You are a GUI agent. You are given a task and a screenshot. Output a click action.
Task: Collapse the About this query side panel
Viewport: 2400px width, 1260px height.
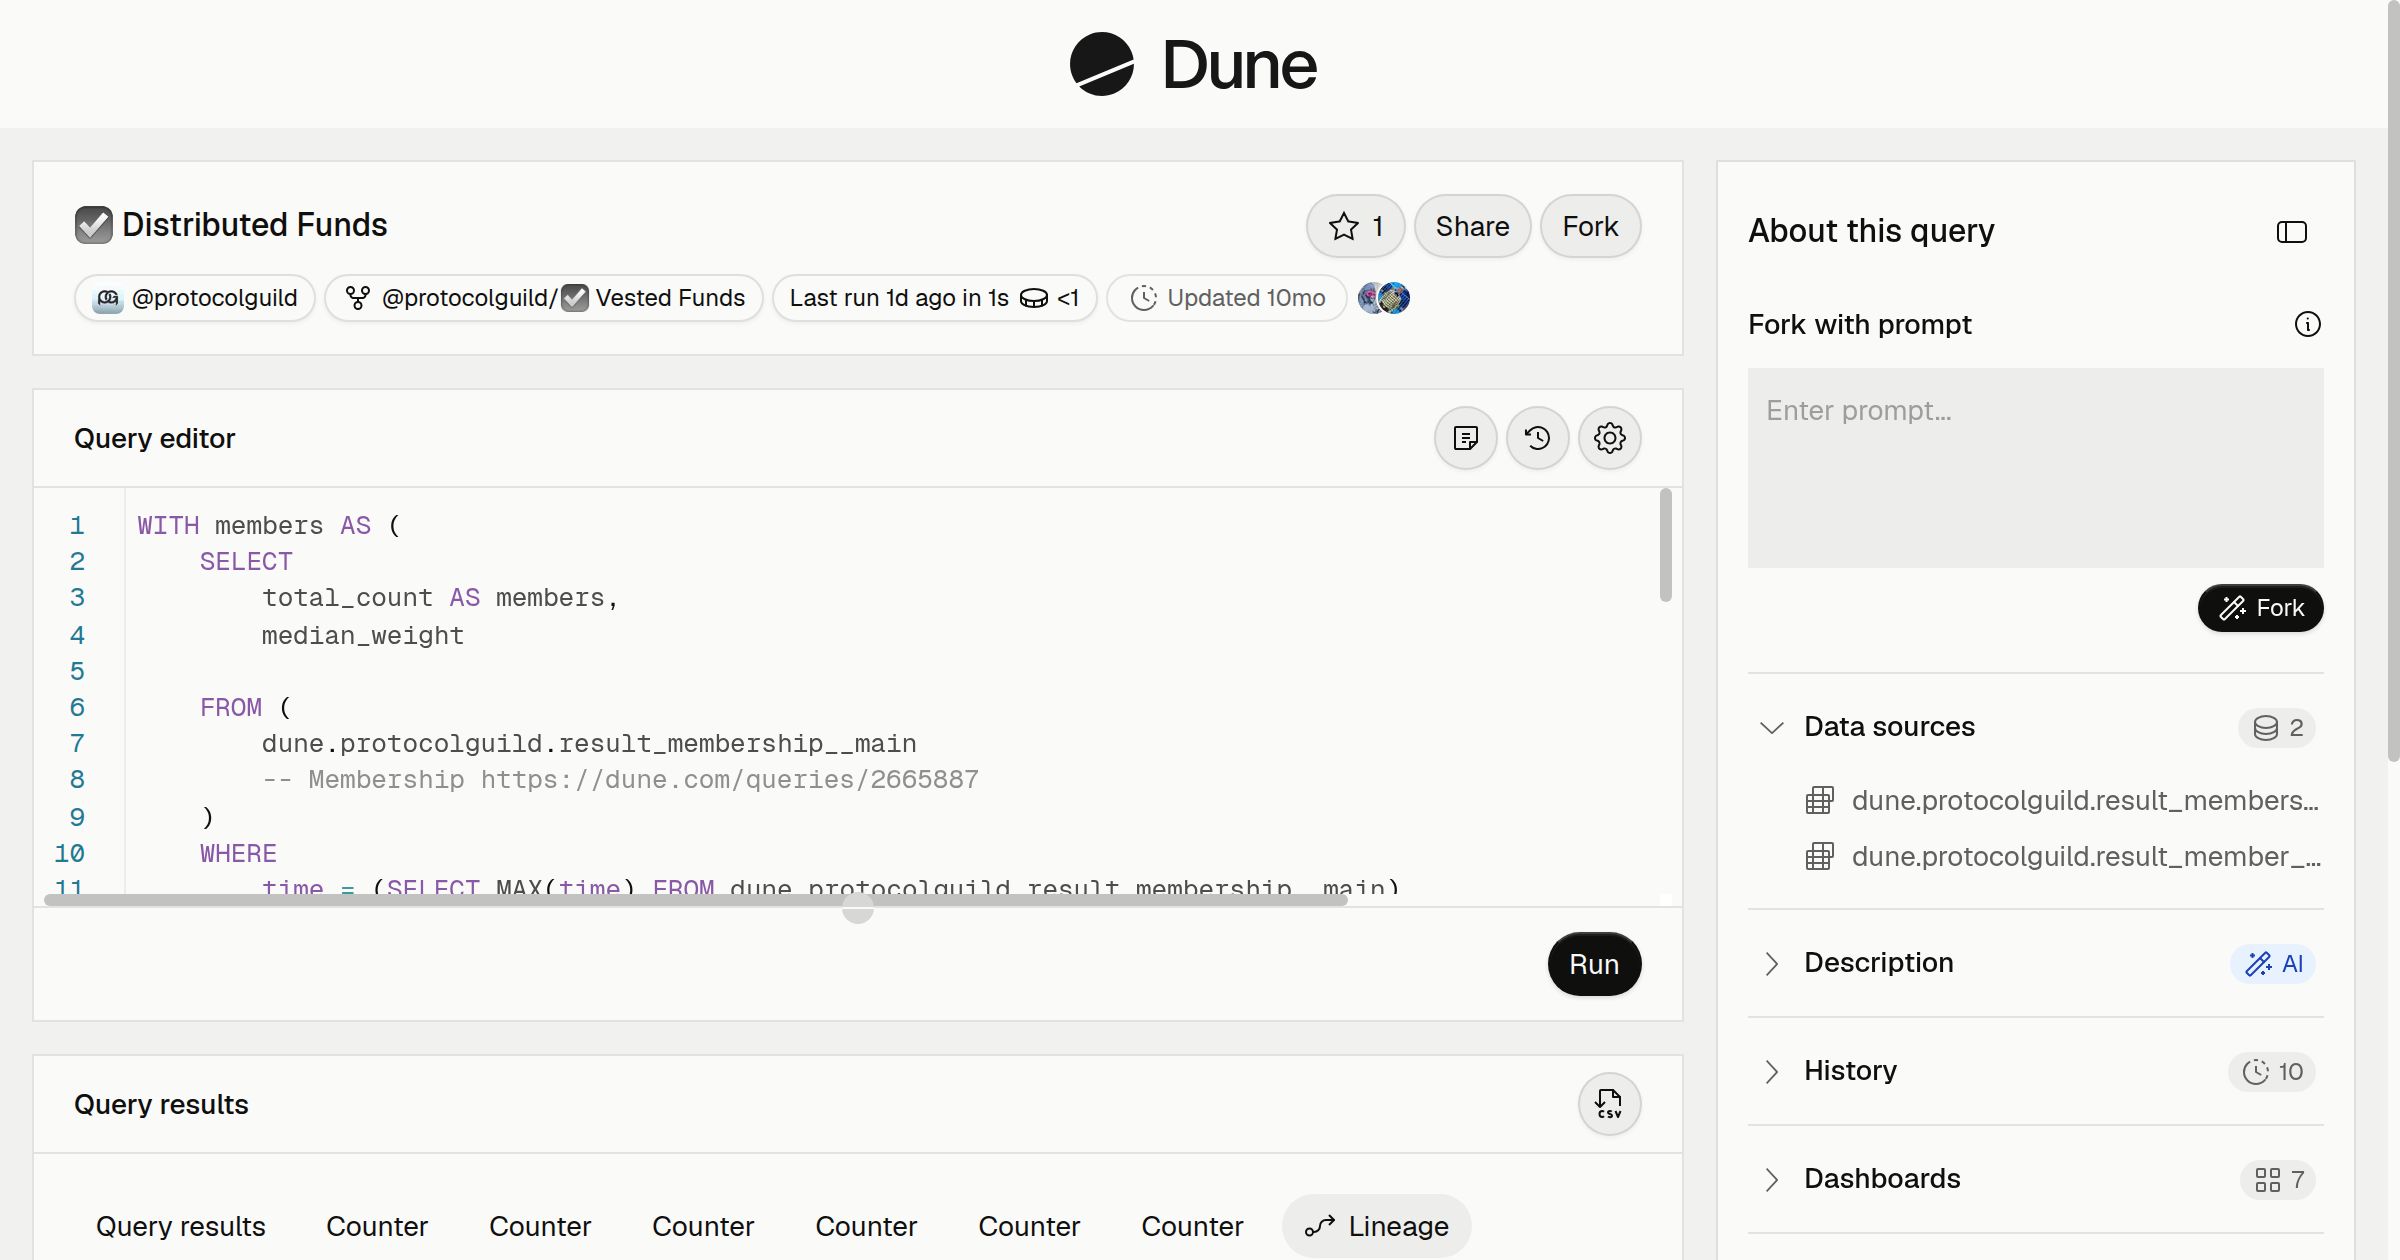[2291, 232]
